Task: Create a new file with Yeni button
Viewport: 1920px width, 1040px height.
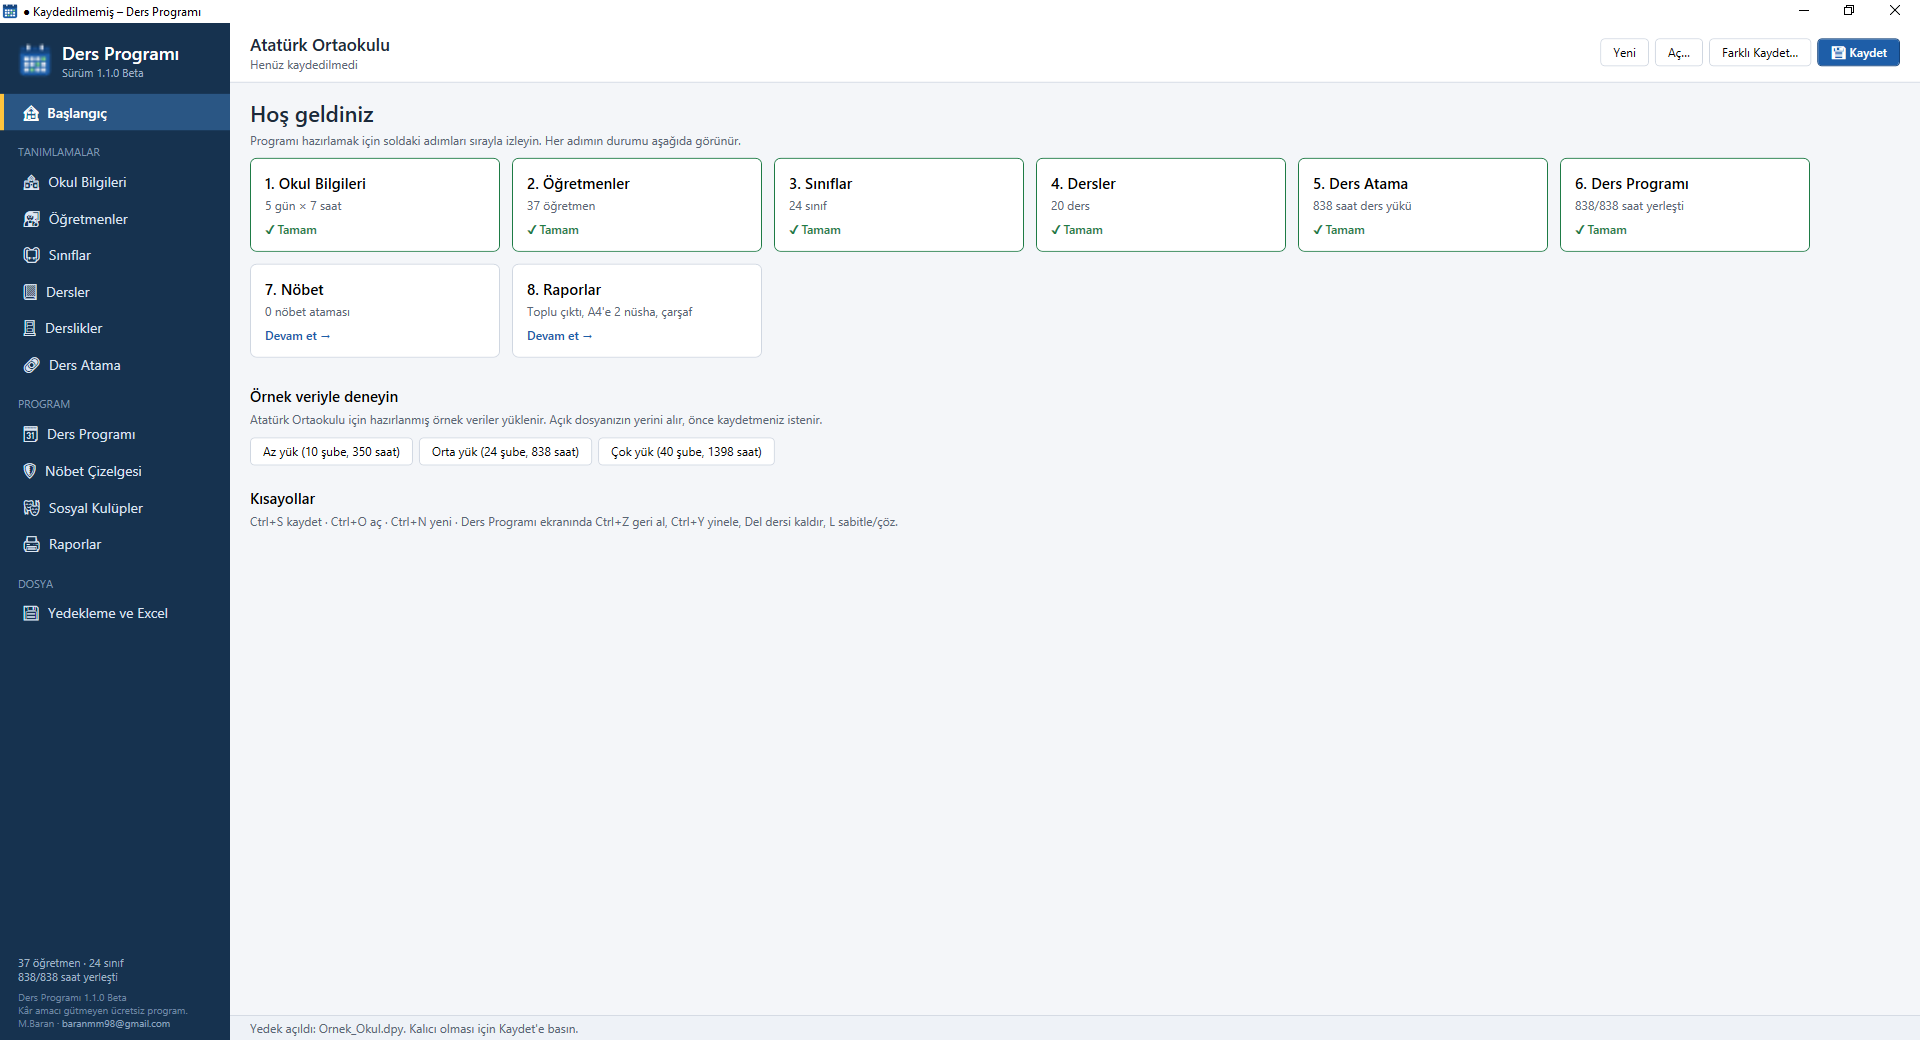Action: pyautogui.click(x=1624, y=53)
